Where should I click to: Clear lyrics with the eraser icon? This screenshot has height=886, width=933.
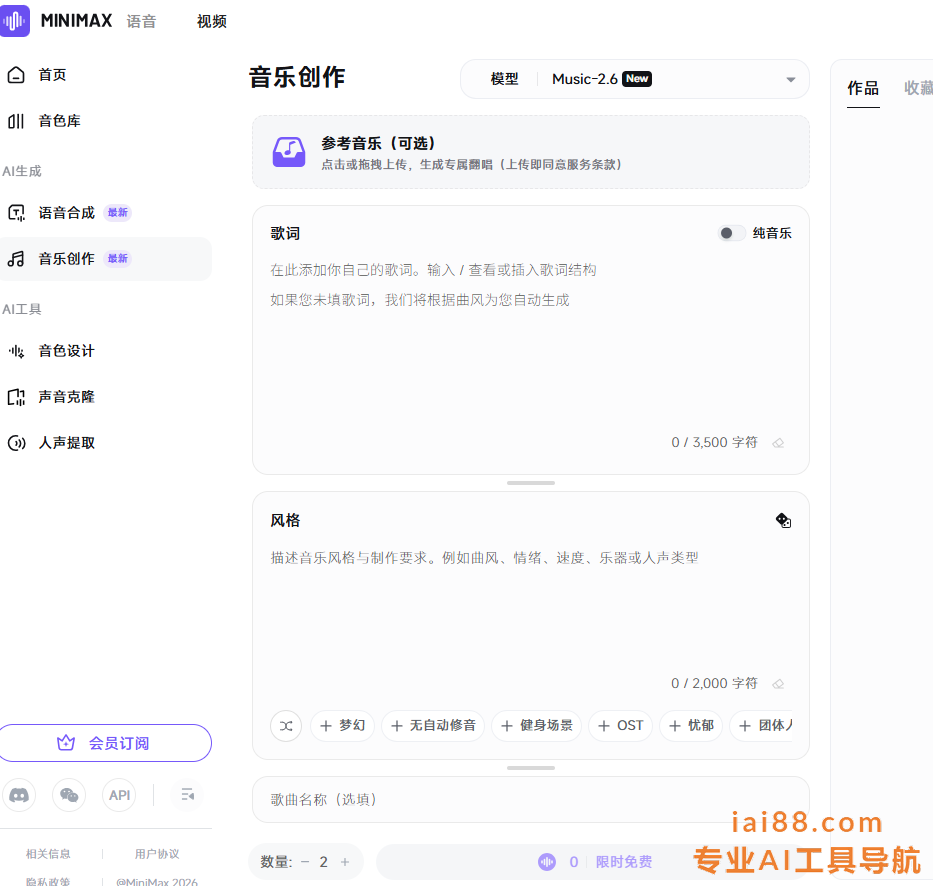tap(778, 443)
